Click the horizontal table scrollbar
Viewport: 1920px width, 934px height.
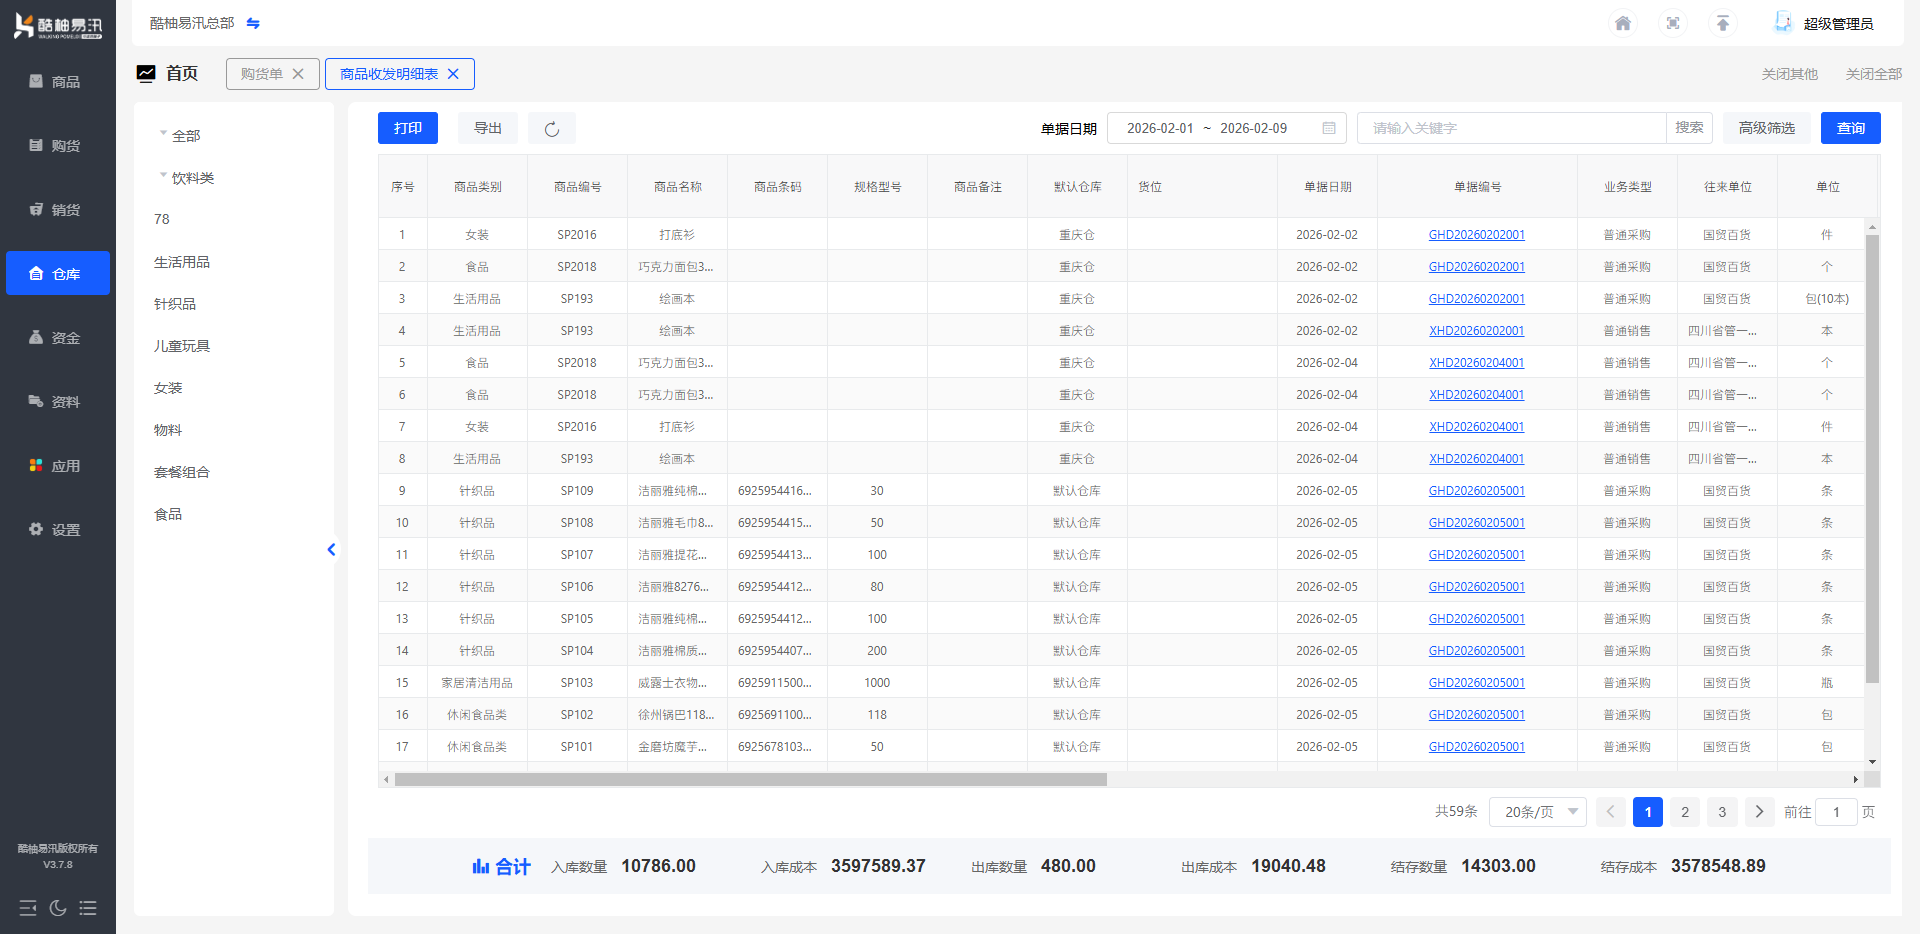pyautogui.click(x=750, y=779)
